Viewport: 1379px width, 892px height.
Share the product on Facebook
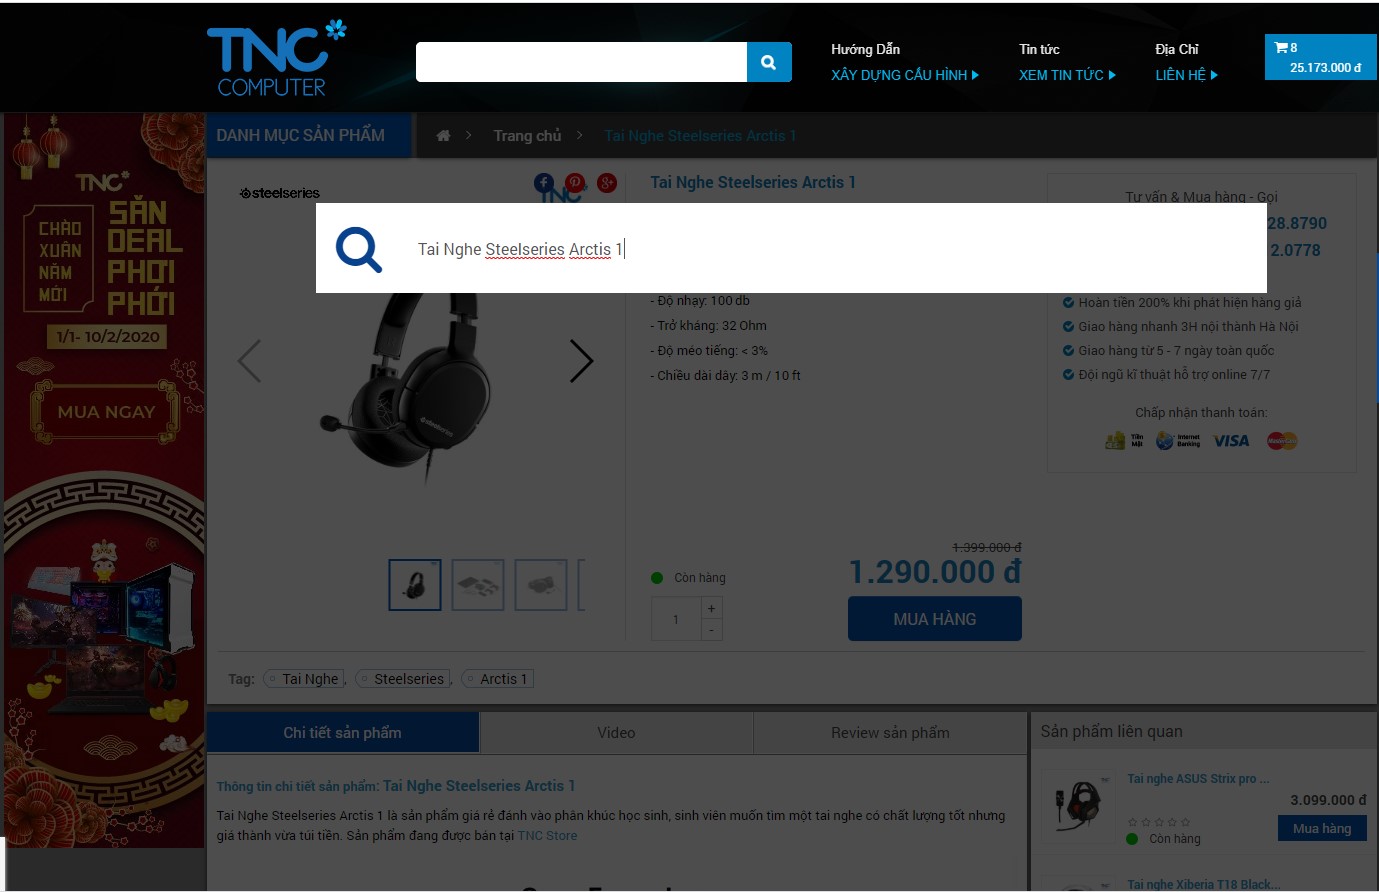click(543, 182)
